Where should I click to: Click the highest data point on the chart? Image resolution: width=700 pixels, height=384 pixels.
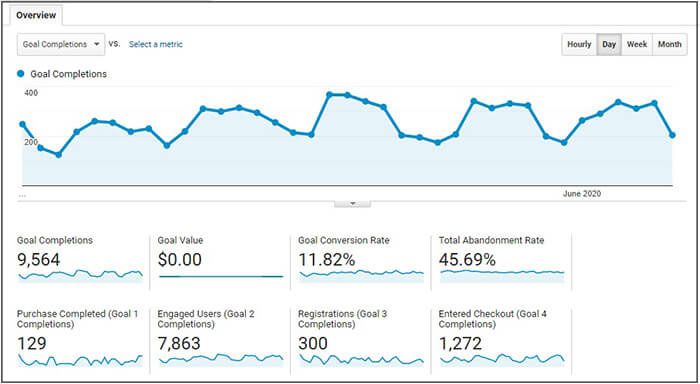(x=329, y=95)
